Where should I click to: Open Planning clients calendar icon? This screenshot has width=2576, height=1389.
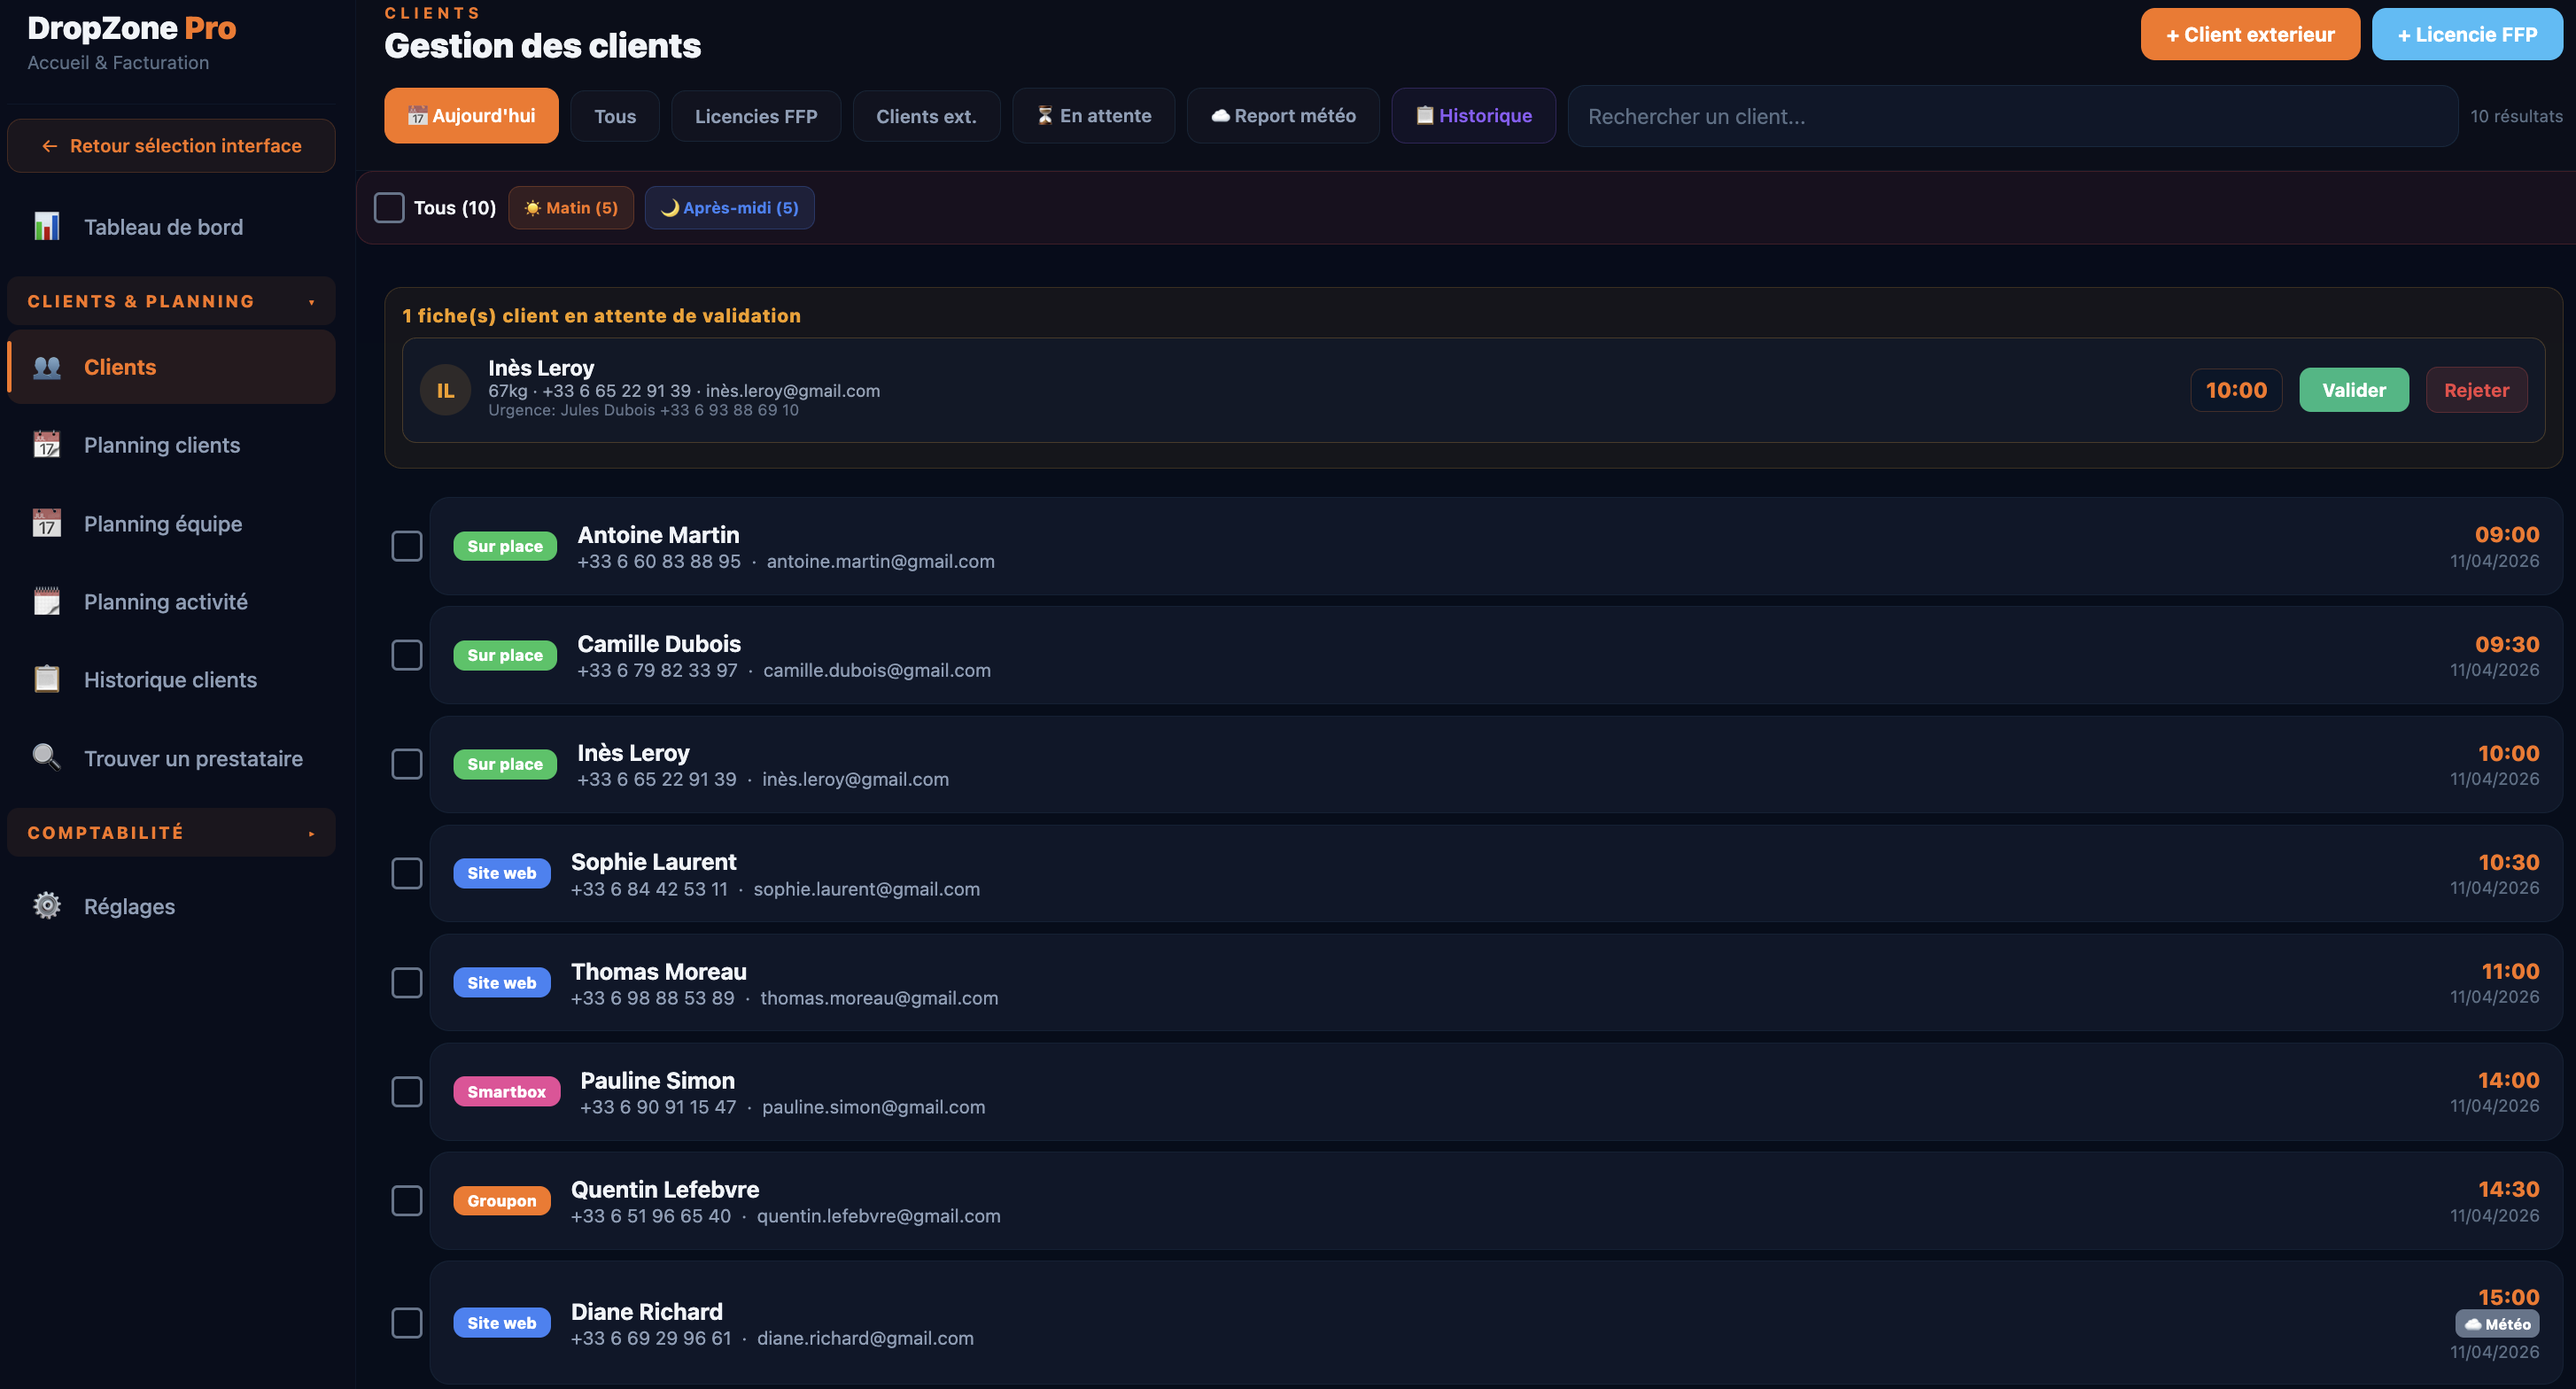tap(46, 445)
